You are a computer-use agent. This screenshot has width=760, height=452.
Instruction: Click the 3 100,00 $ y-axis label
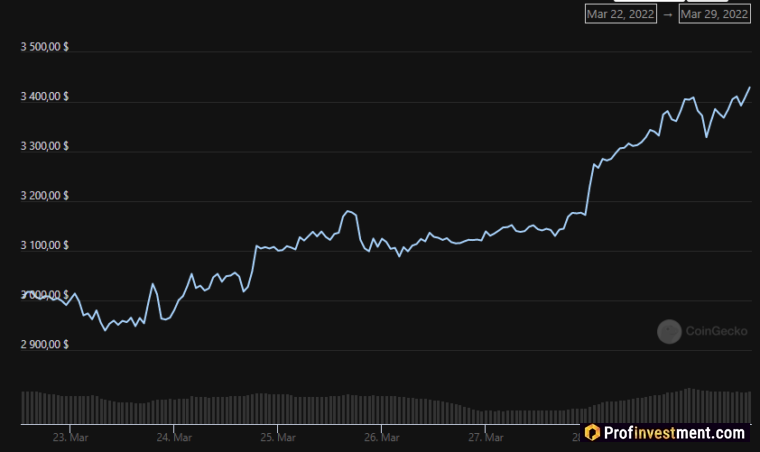point(44,245)
